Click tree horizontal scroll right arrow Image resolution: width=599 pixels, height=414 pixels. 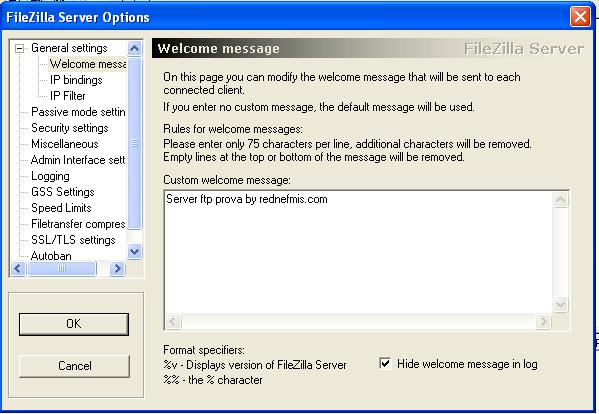pos(117,269)
